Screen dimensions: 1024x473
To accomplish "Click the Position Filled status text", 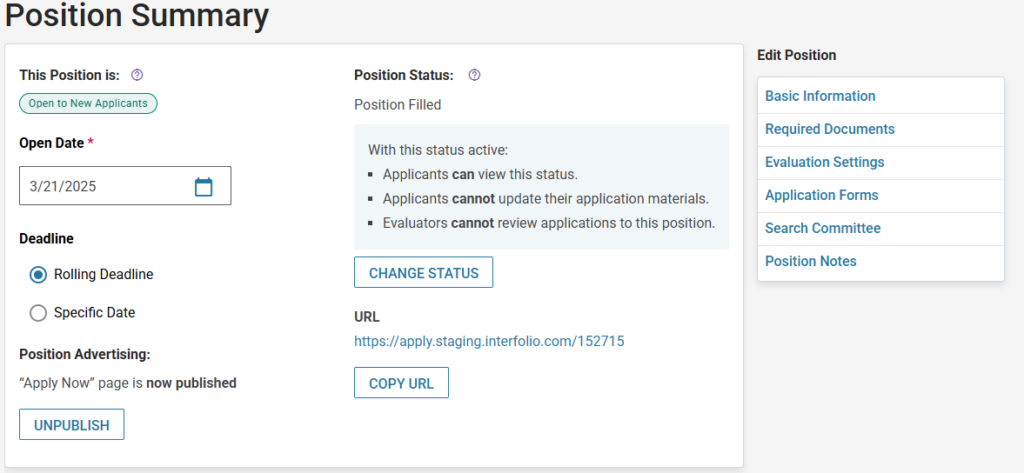I will point(398,105).
